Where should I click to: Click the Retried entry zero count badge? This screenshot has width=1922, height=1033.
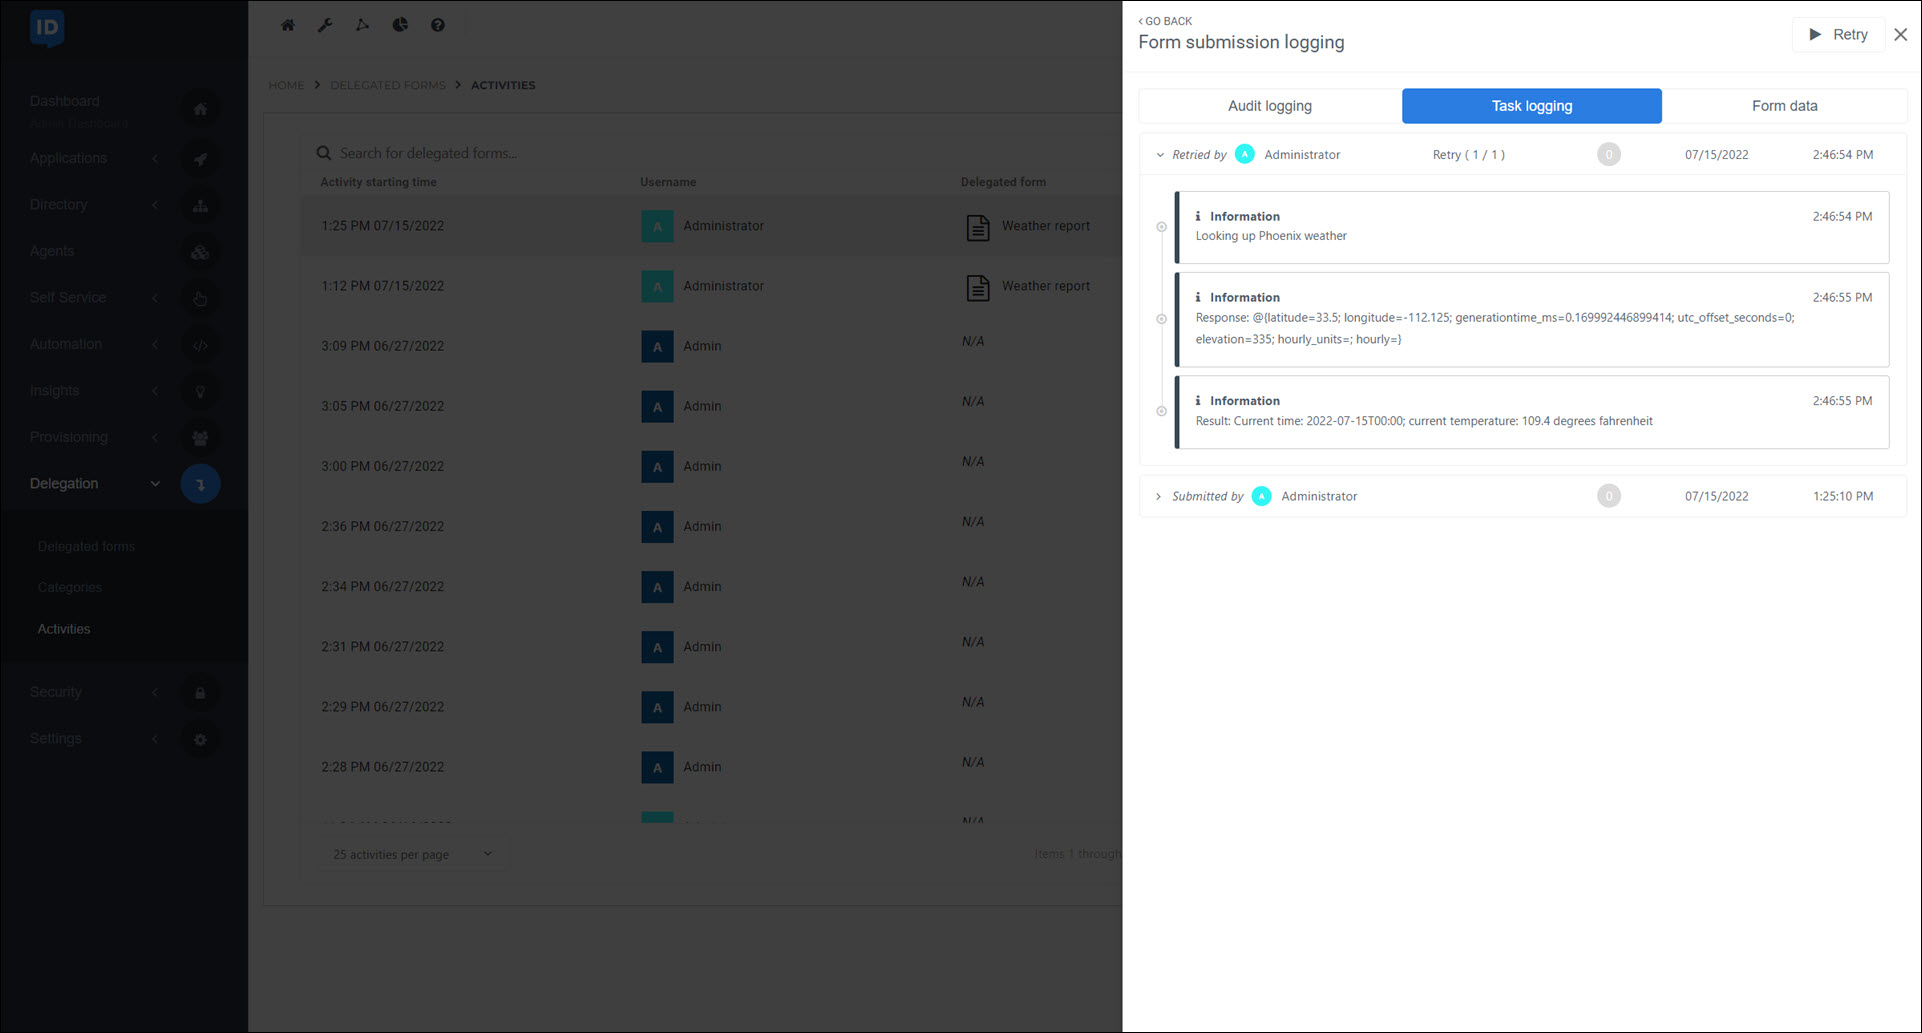pos(1609,155)
